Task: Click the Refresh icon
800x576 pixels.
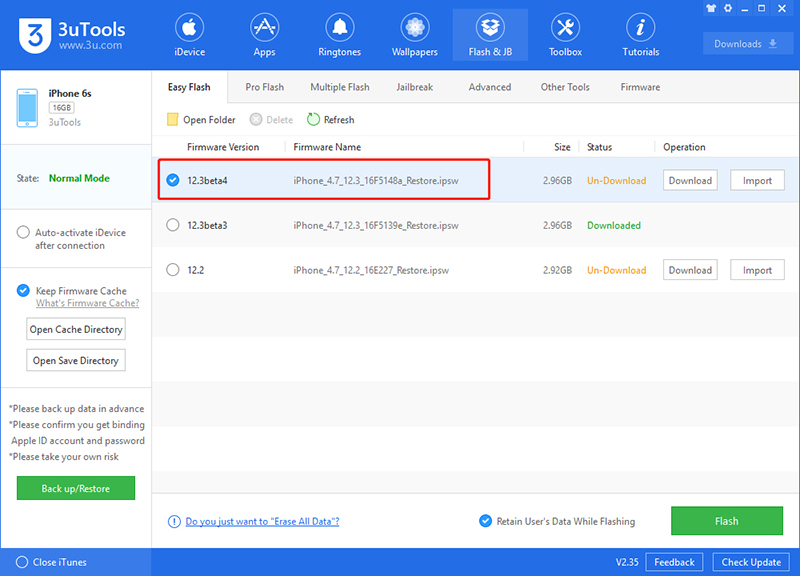Action: click(x=313, y=119)
